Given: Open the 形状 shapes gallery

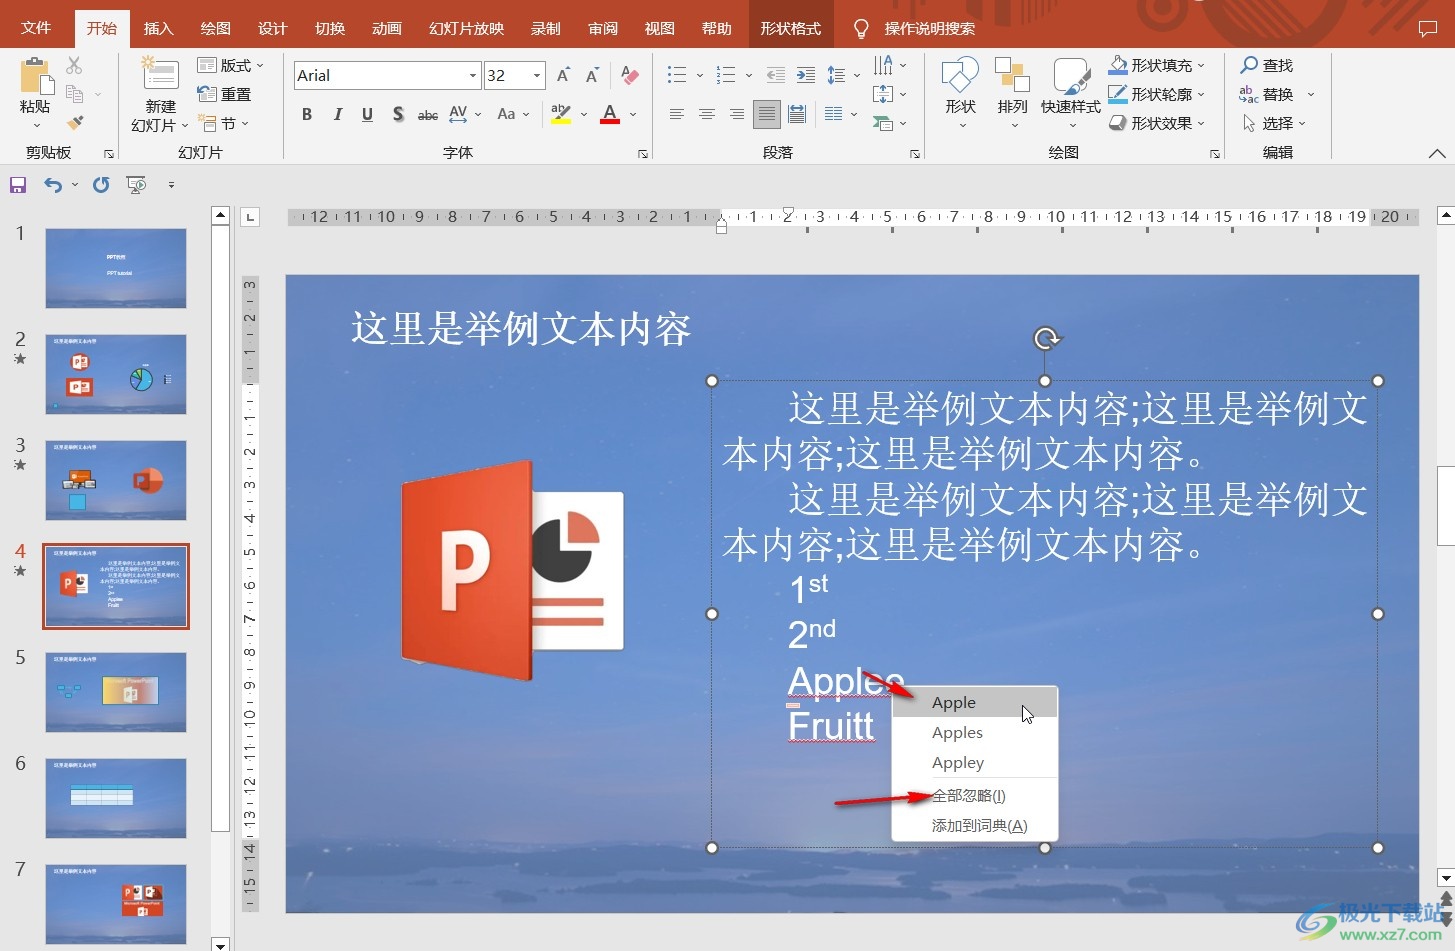Looking at the screenshot, I should [x=960, y=92].
